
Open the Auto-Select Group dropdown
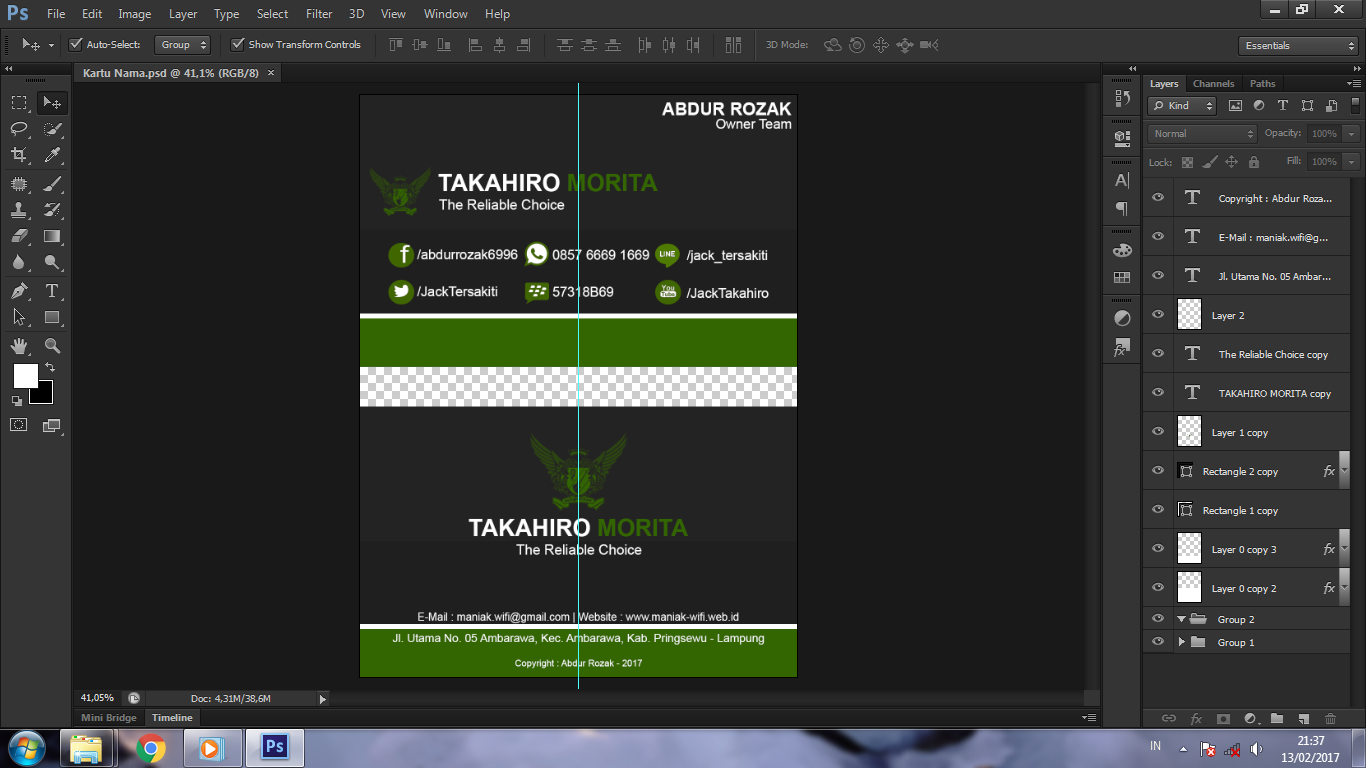(184, 44)
